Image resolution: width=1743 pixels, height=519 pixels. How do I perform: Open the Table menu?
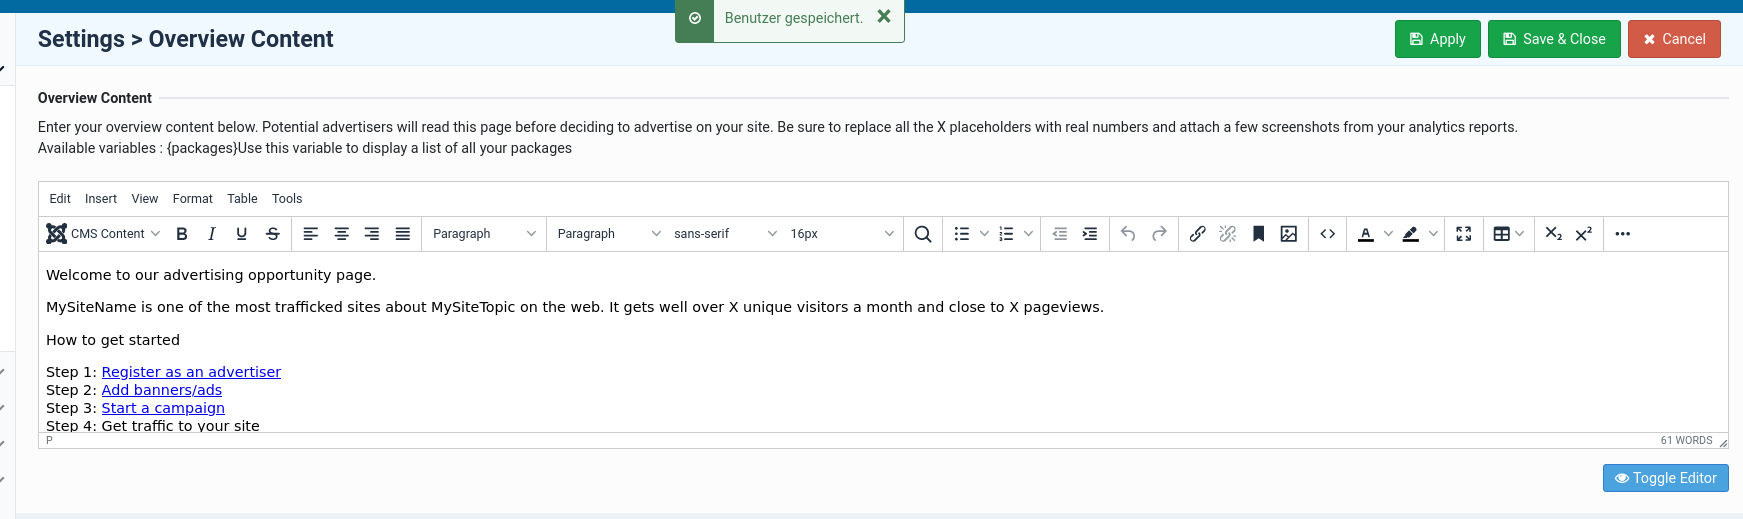coord(242,199)
